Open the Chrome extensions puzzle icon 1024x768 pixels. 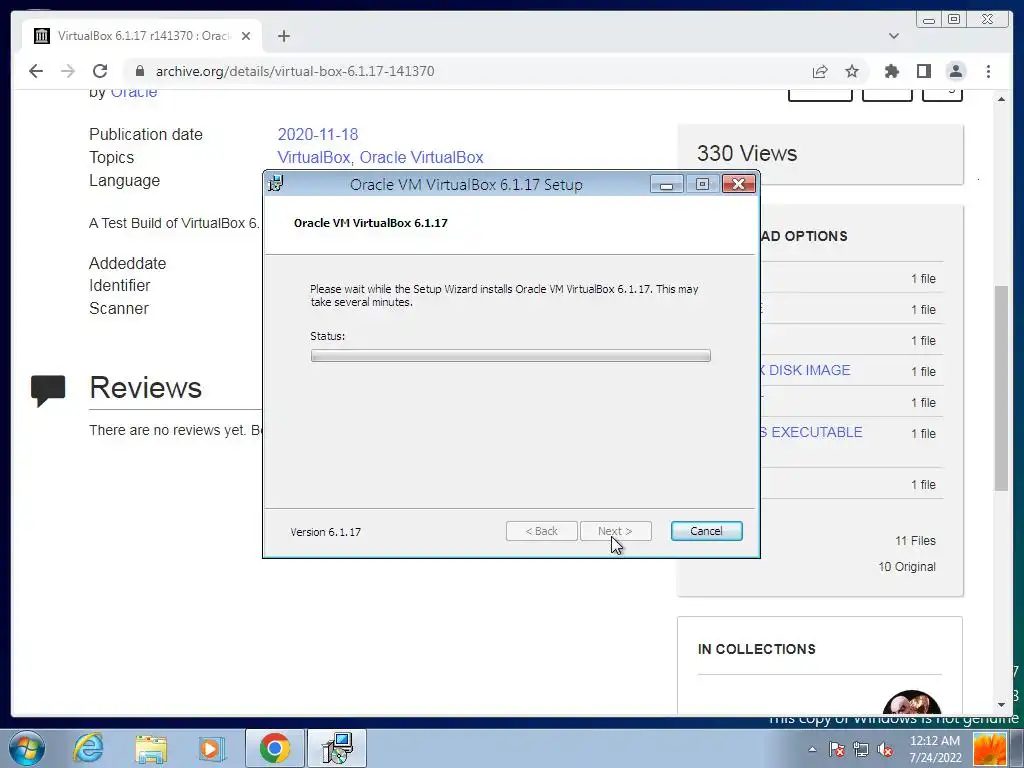point(891,71)
